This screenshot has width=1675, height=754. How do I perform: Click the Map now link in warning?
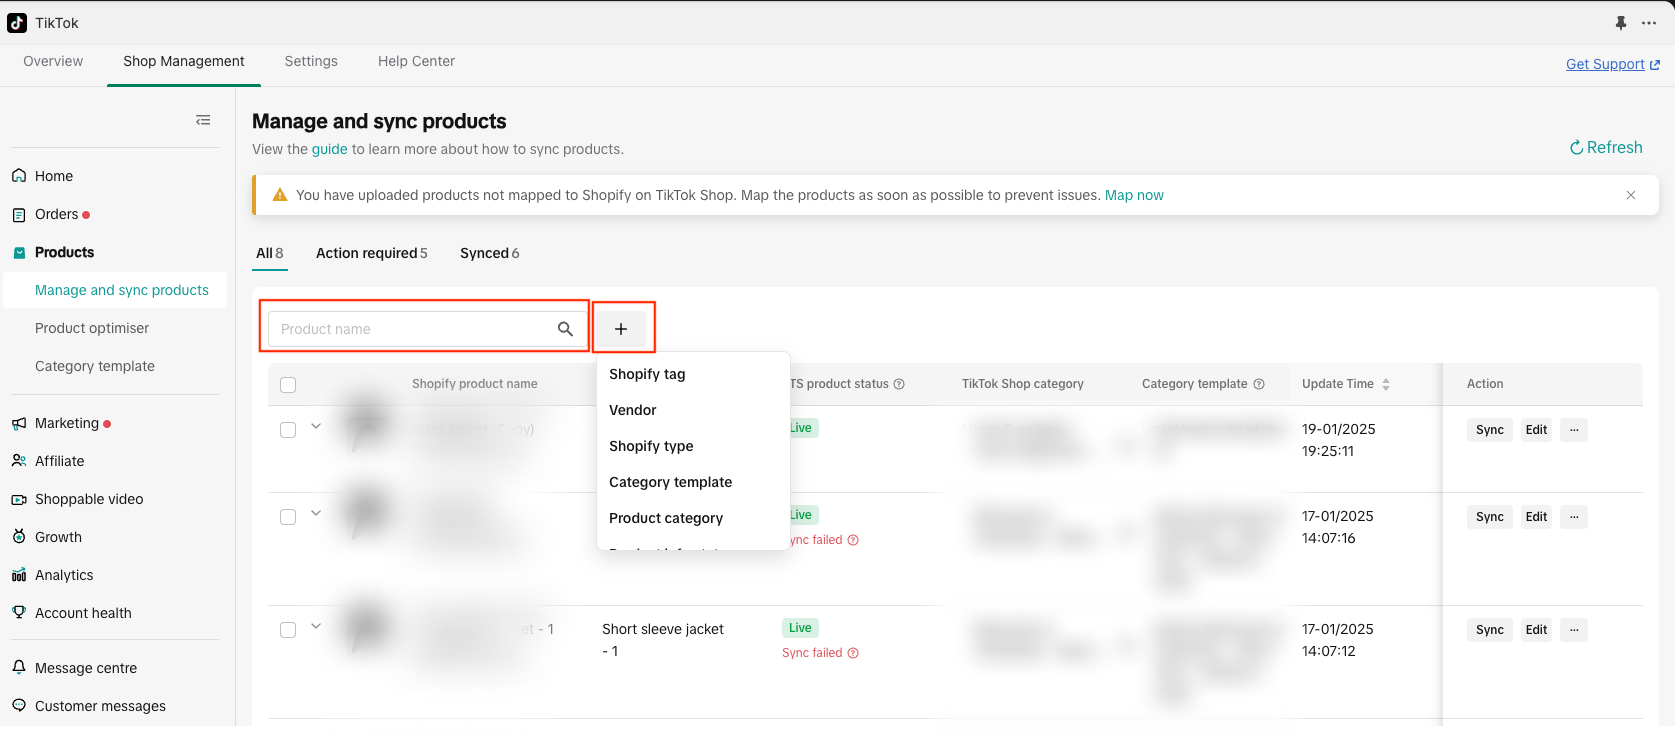tap(1134, 195)
